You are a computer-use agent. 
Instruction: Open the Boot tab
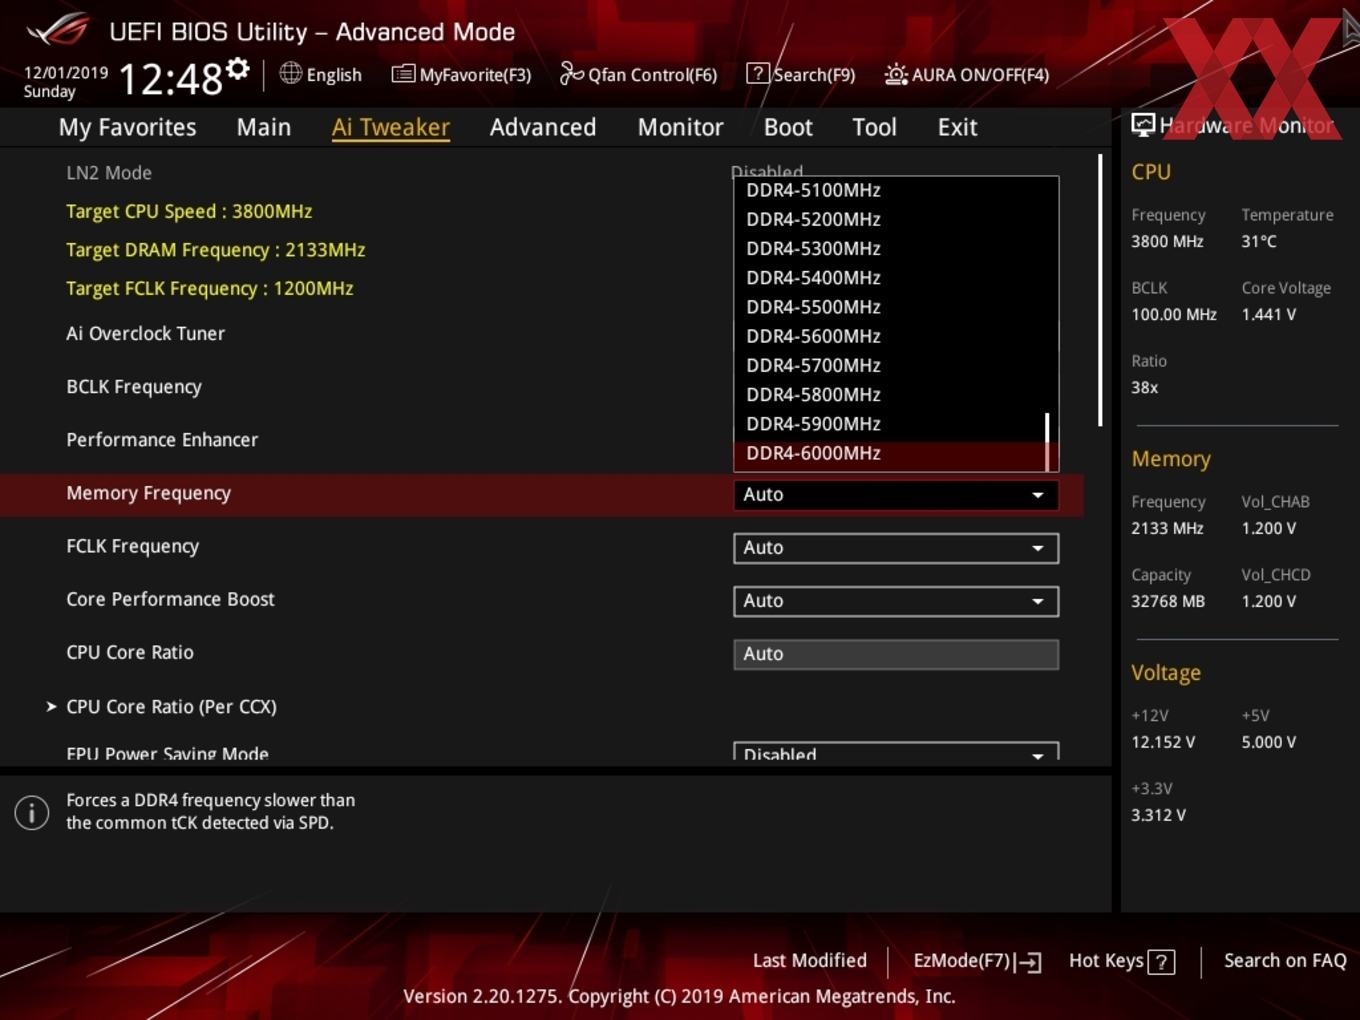tap(788, 127)
